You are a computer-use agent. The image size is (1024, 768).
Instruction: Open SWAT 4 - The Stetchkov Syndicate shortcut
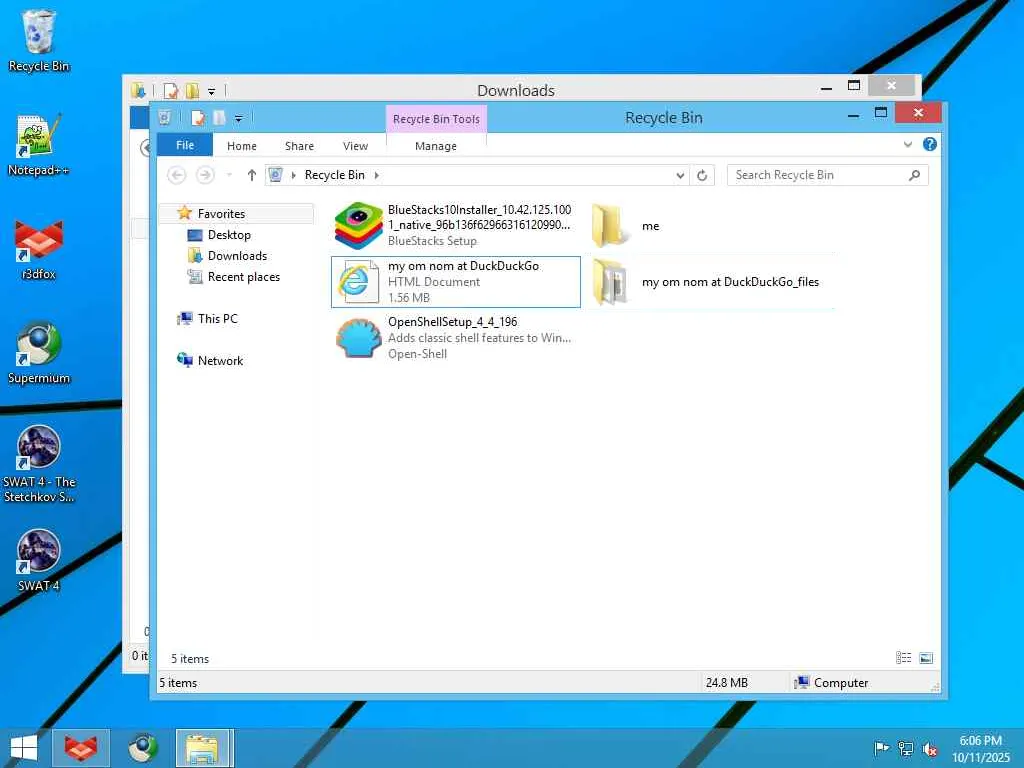click(x=39, y=464)
